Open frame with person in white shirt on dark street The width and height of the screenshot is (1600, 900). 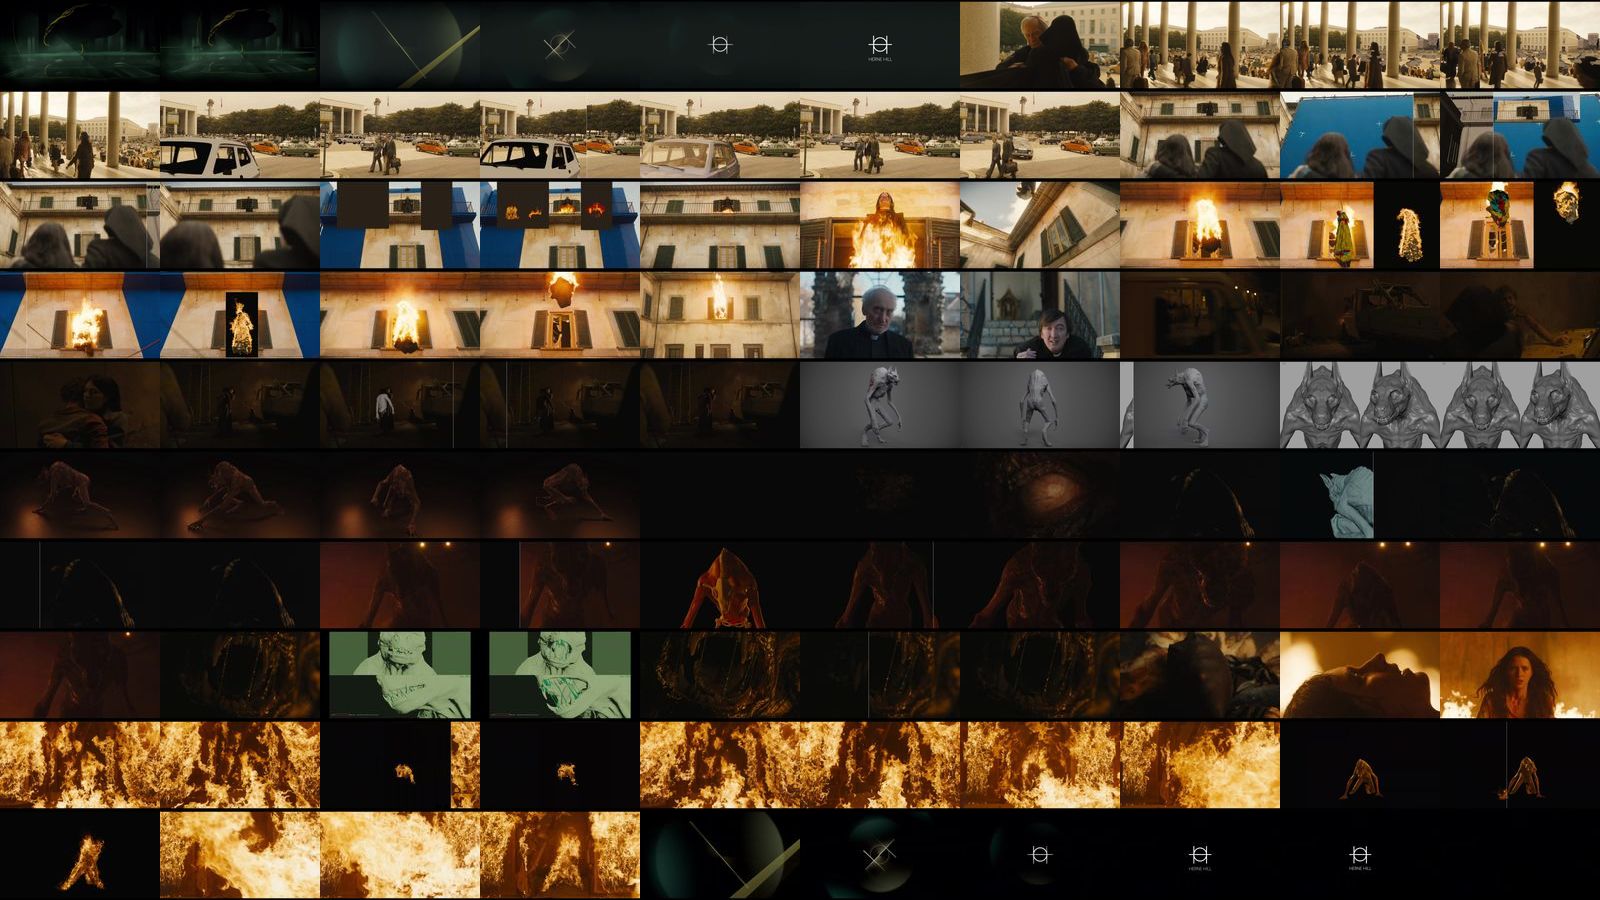(x=400, y=405)
